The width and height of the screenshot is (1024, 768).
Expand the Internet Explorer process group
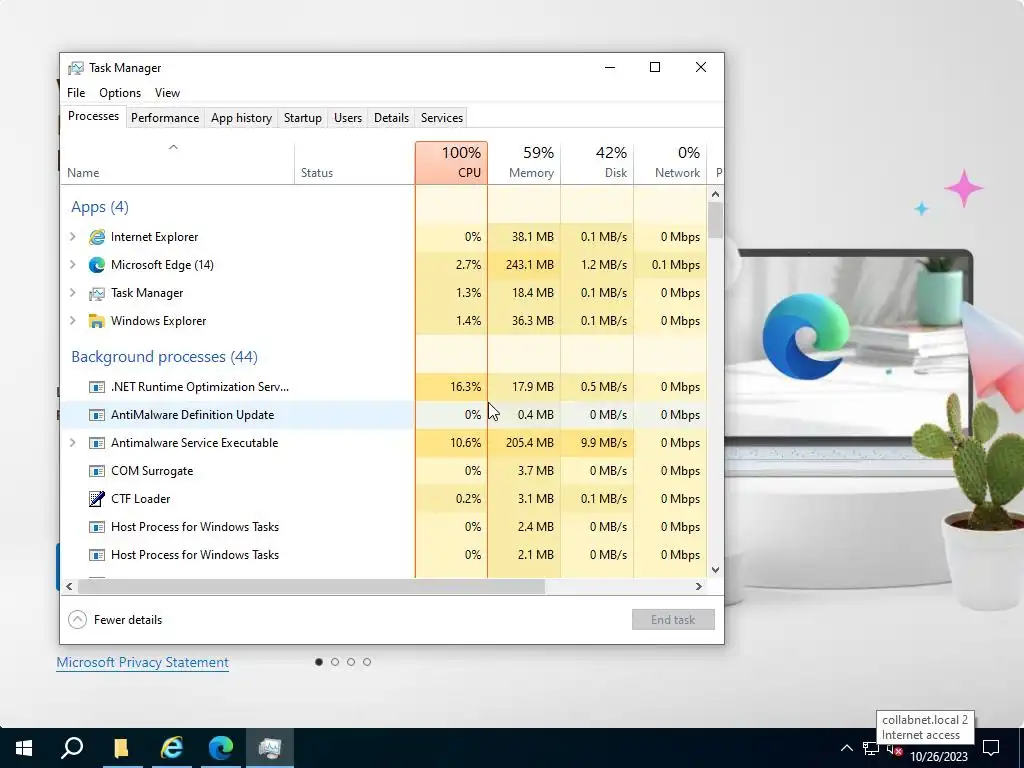72,237
